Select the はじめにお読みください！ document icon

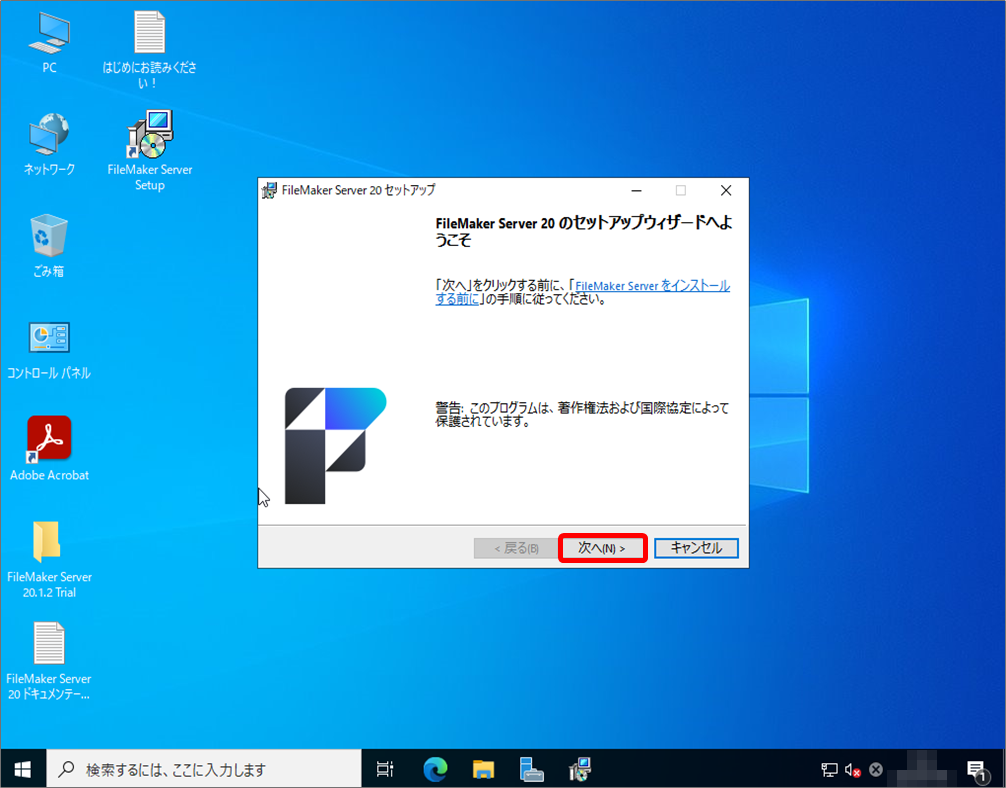(149, 49)
